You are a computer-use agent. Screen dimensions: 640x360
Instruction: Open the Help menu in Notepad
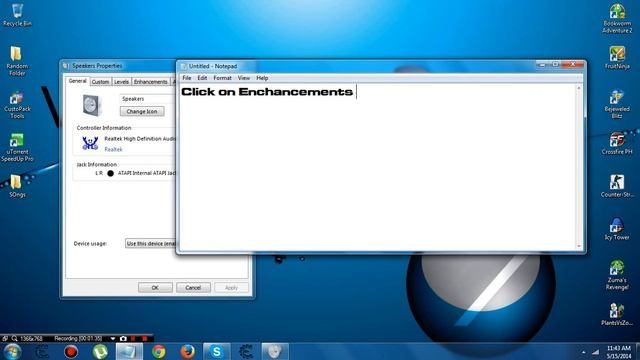tap(262, 78)
